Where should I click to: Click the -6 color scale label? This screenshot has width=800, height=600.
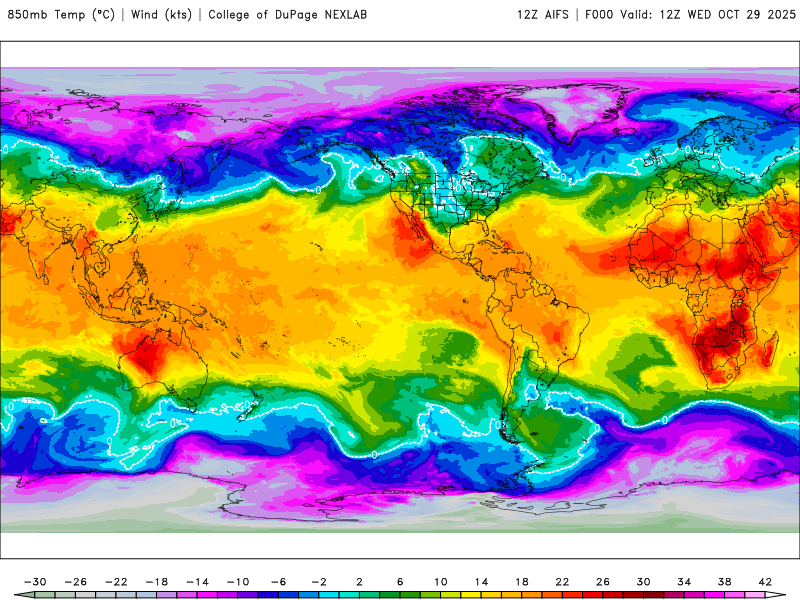point(279,582)
